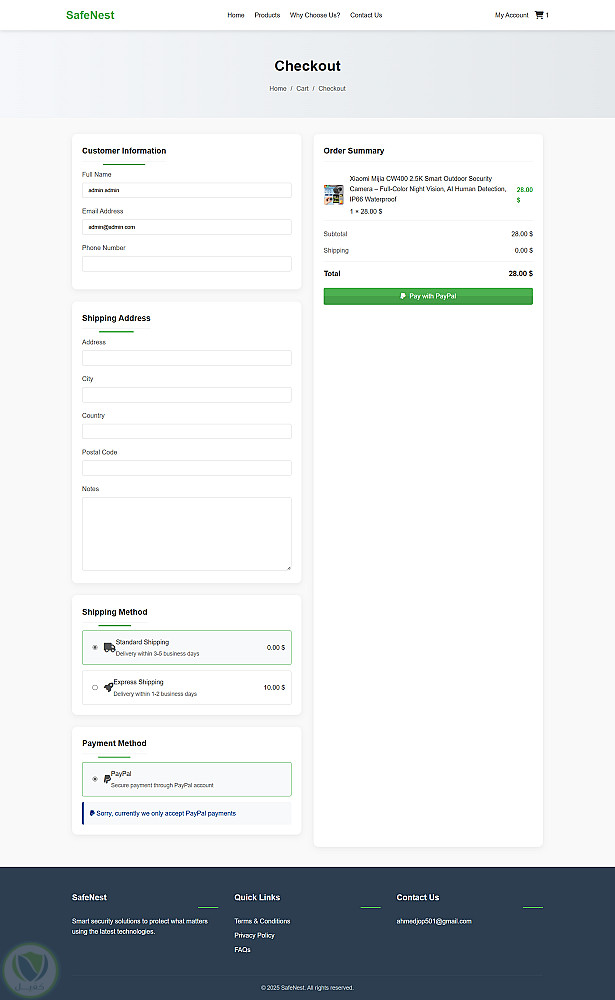Image resolution: width=615 pixels, height=1000 pixels.
Task: Click the PayPal logo in Payment Method
Action: [x=106, y=778]
